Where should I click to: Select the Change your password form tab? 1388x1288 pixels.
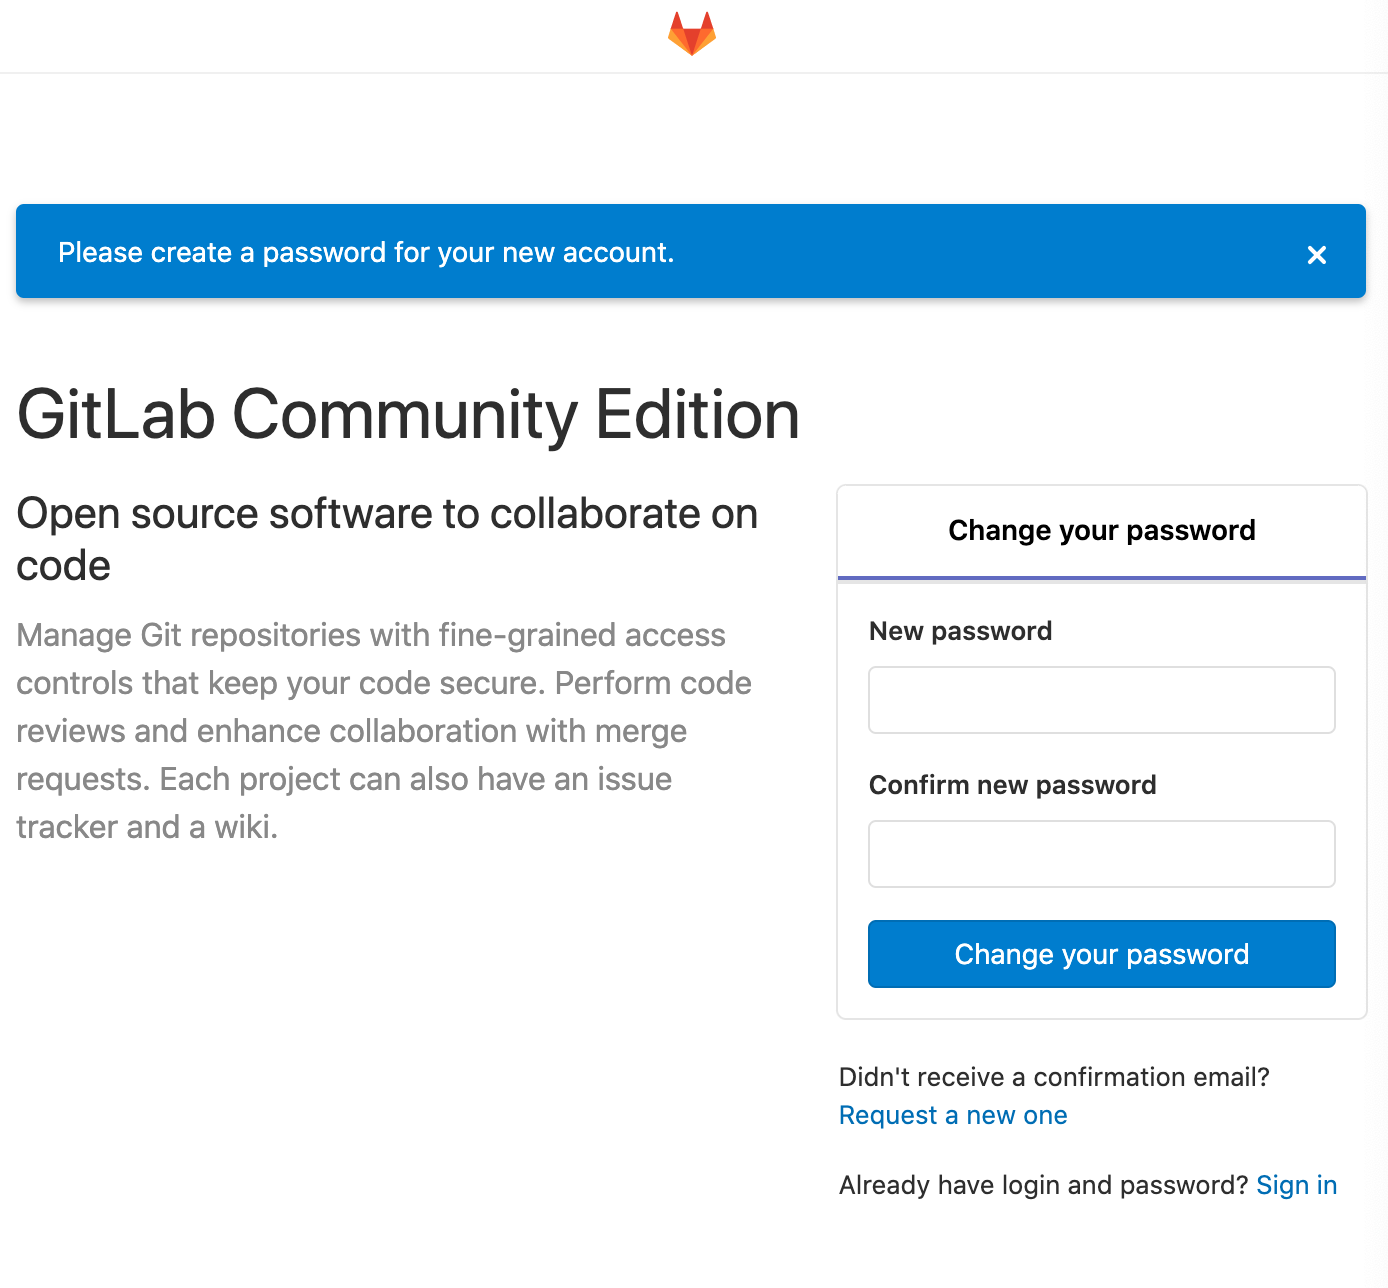coord(1101,530)
